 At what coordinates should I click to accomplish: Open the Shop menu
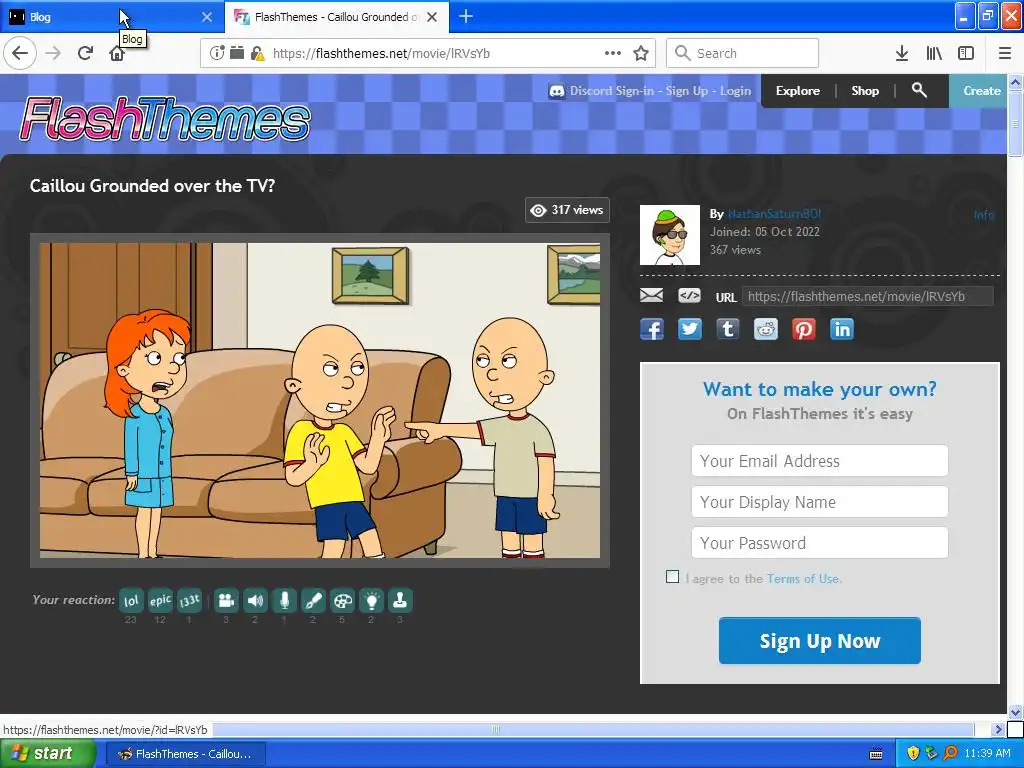[865, 91]
